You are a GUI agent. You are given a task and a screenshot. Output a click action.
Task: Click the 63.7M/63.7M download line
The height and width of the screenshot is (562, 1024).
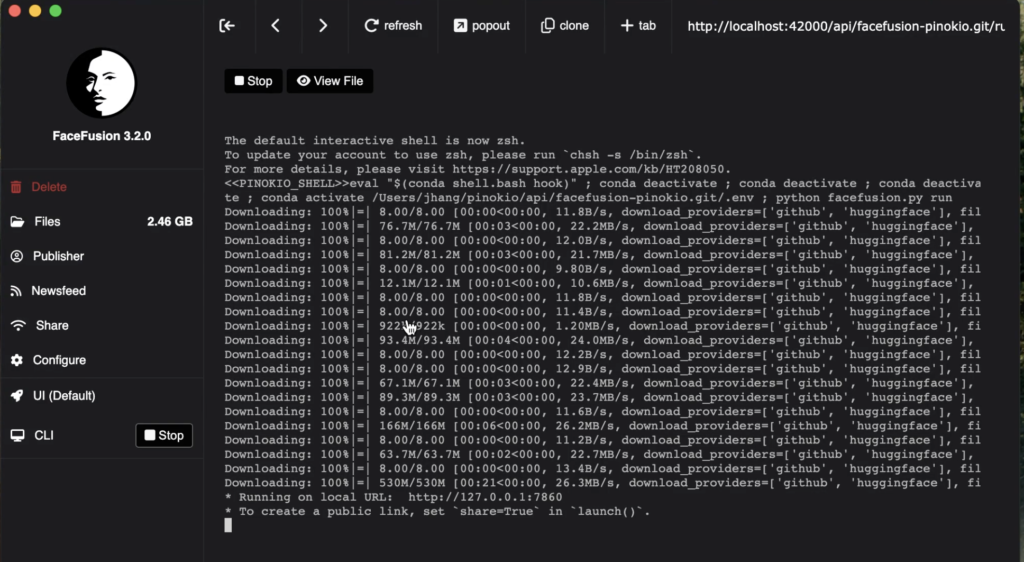point(599,454)
